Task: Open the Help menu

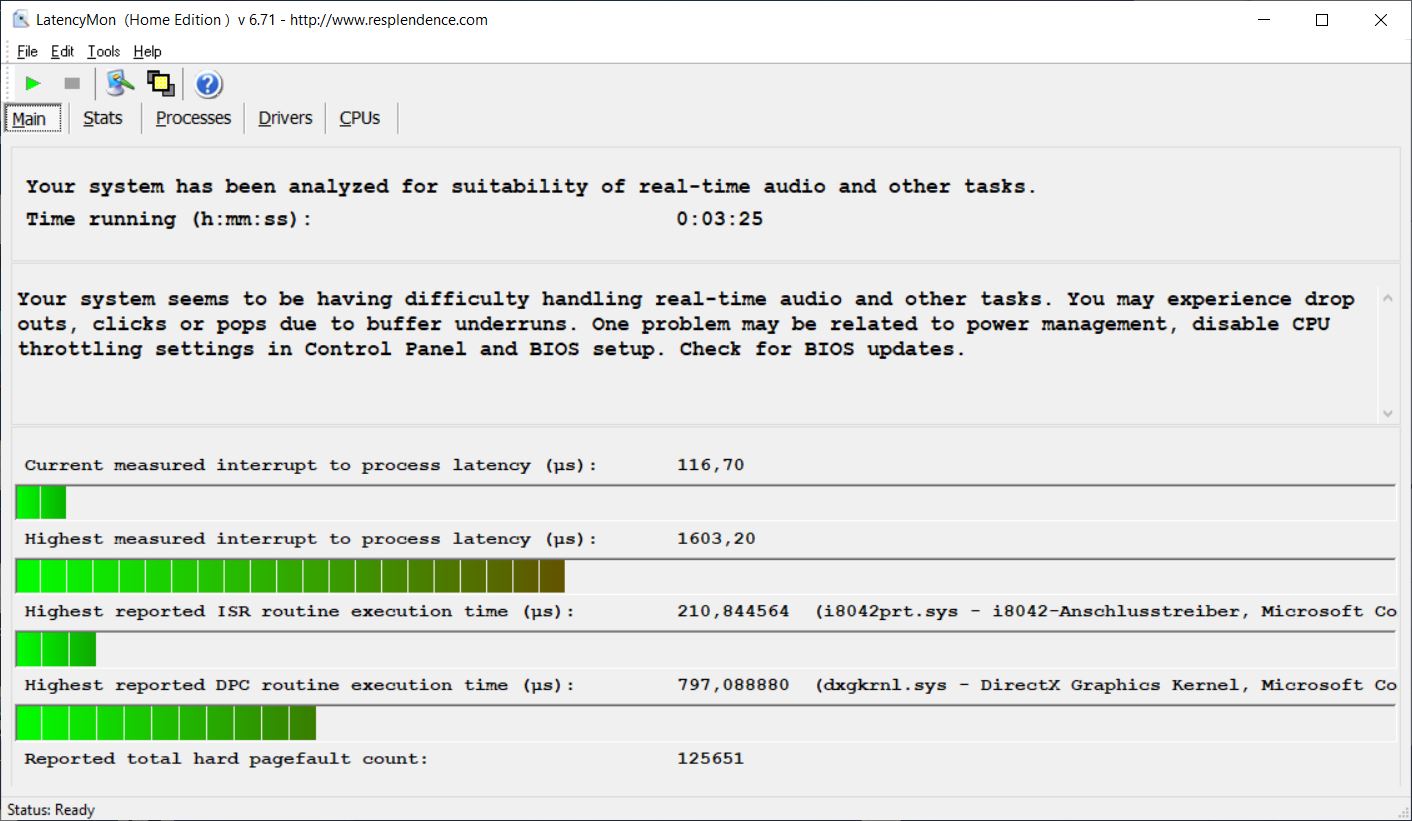Action: 147,52
